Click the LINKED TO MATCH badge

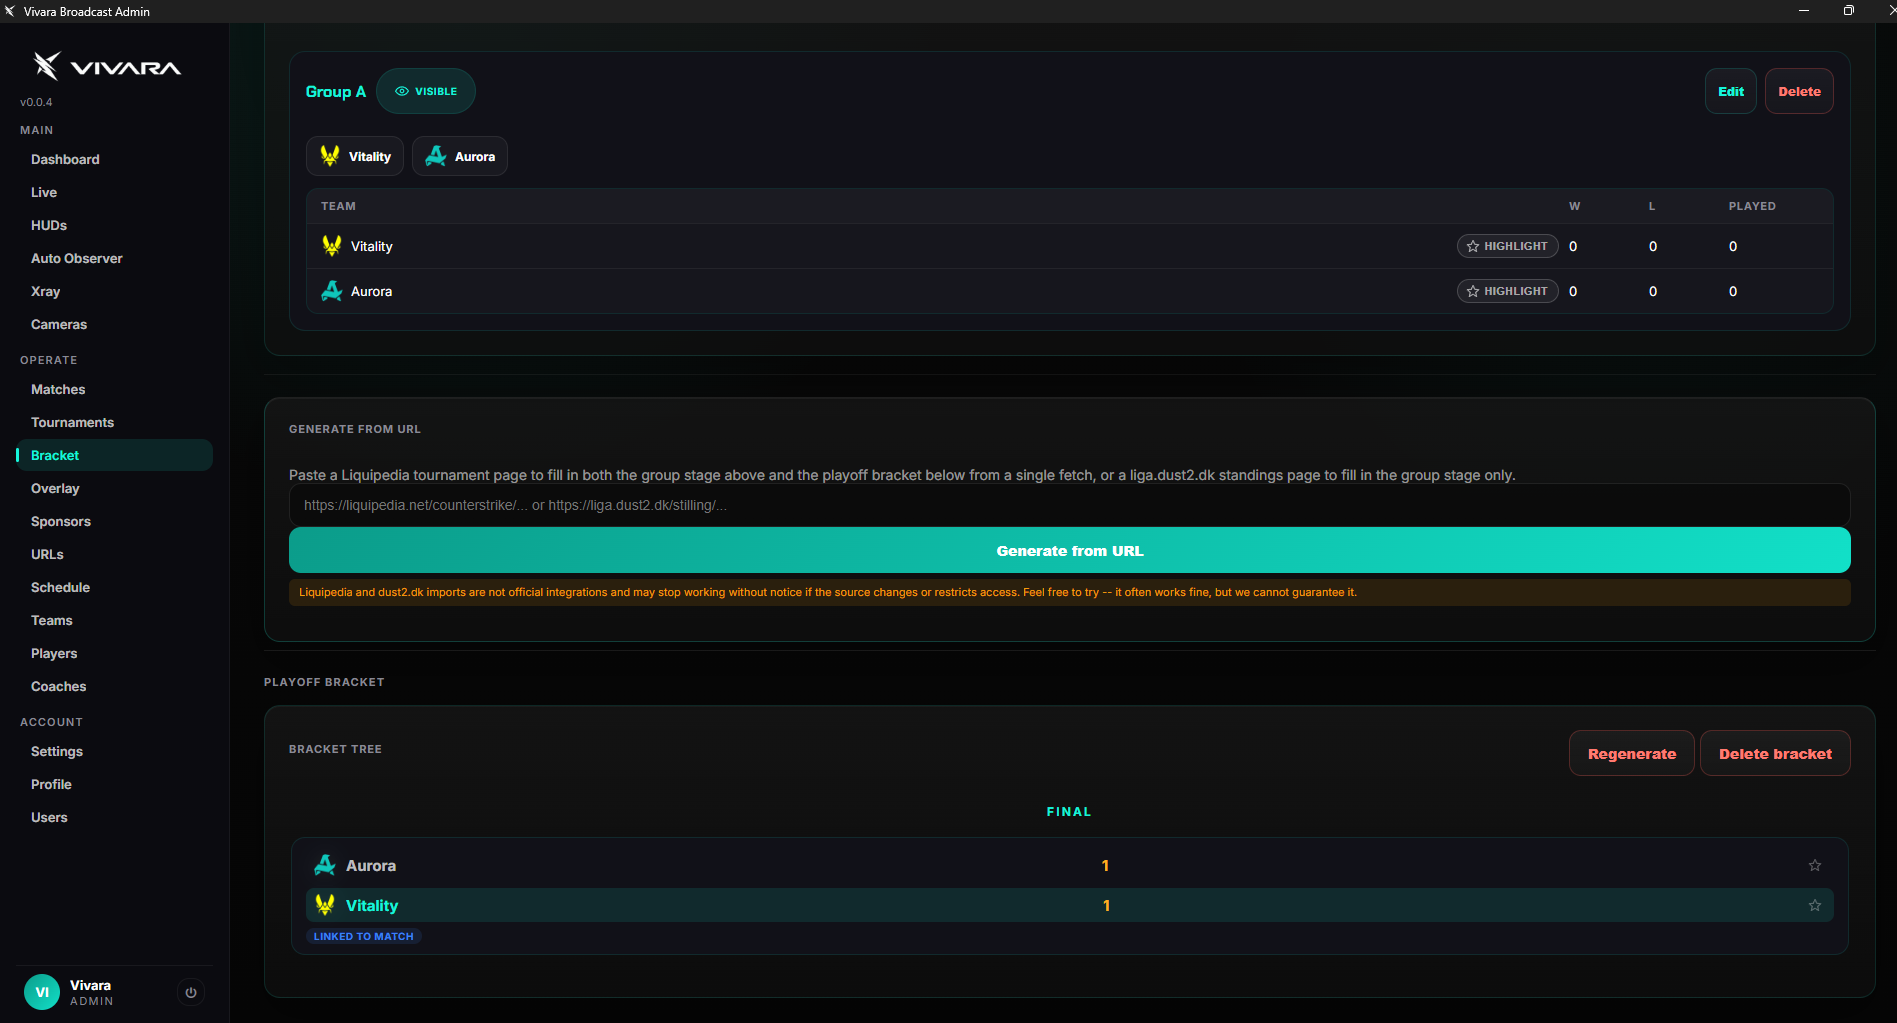(x=363, y=936)
